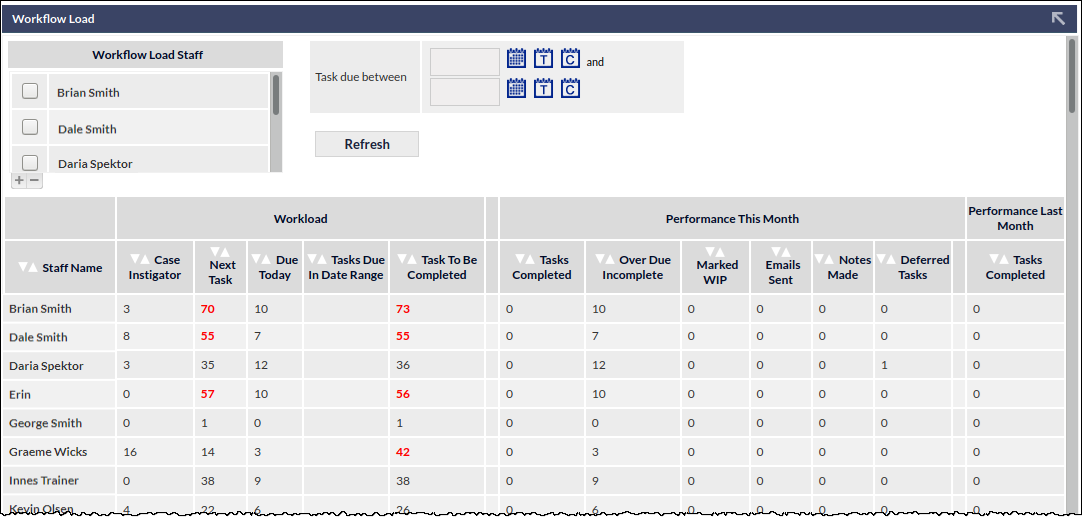Click the minus icon below staff list
1082x518 pixels.
34,181
